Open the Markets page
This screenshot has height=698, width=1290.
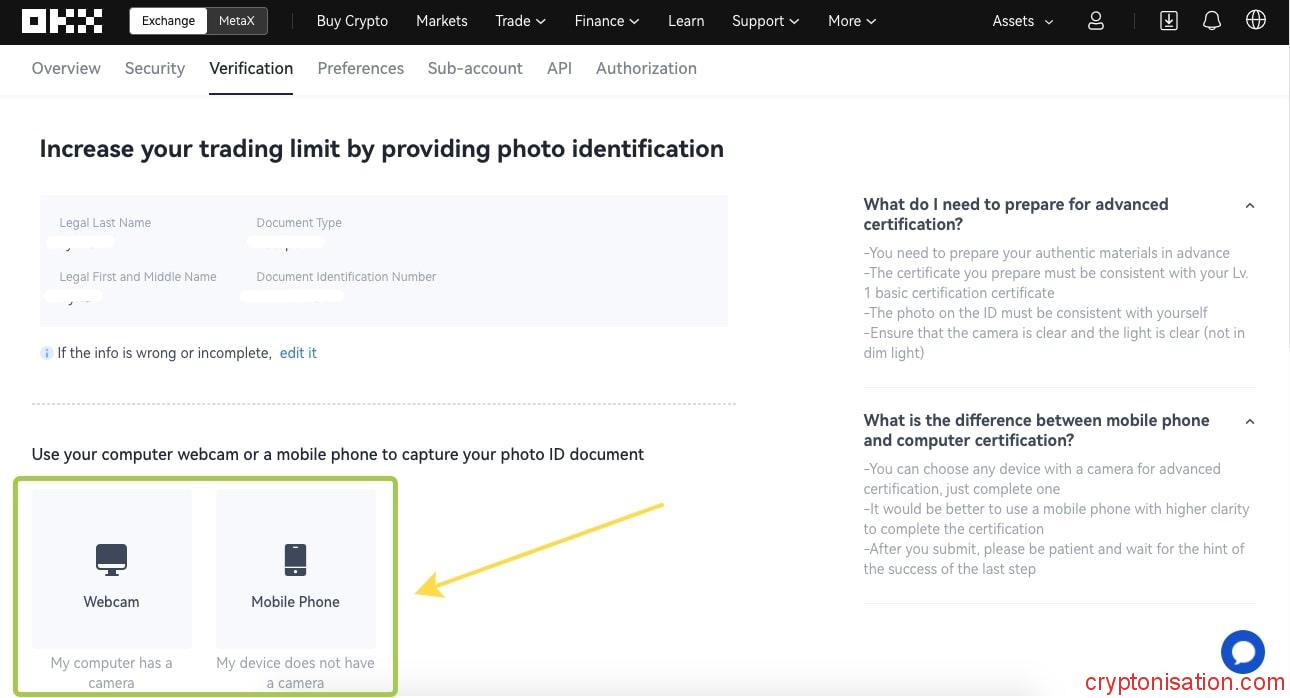[441, 21]
